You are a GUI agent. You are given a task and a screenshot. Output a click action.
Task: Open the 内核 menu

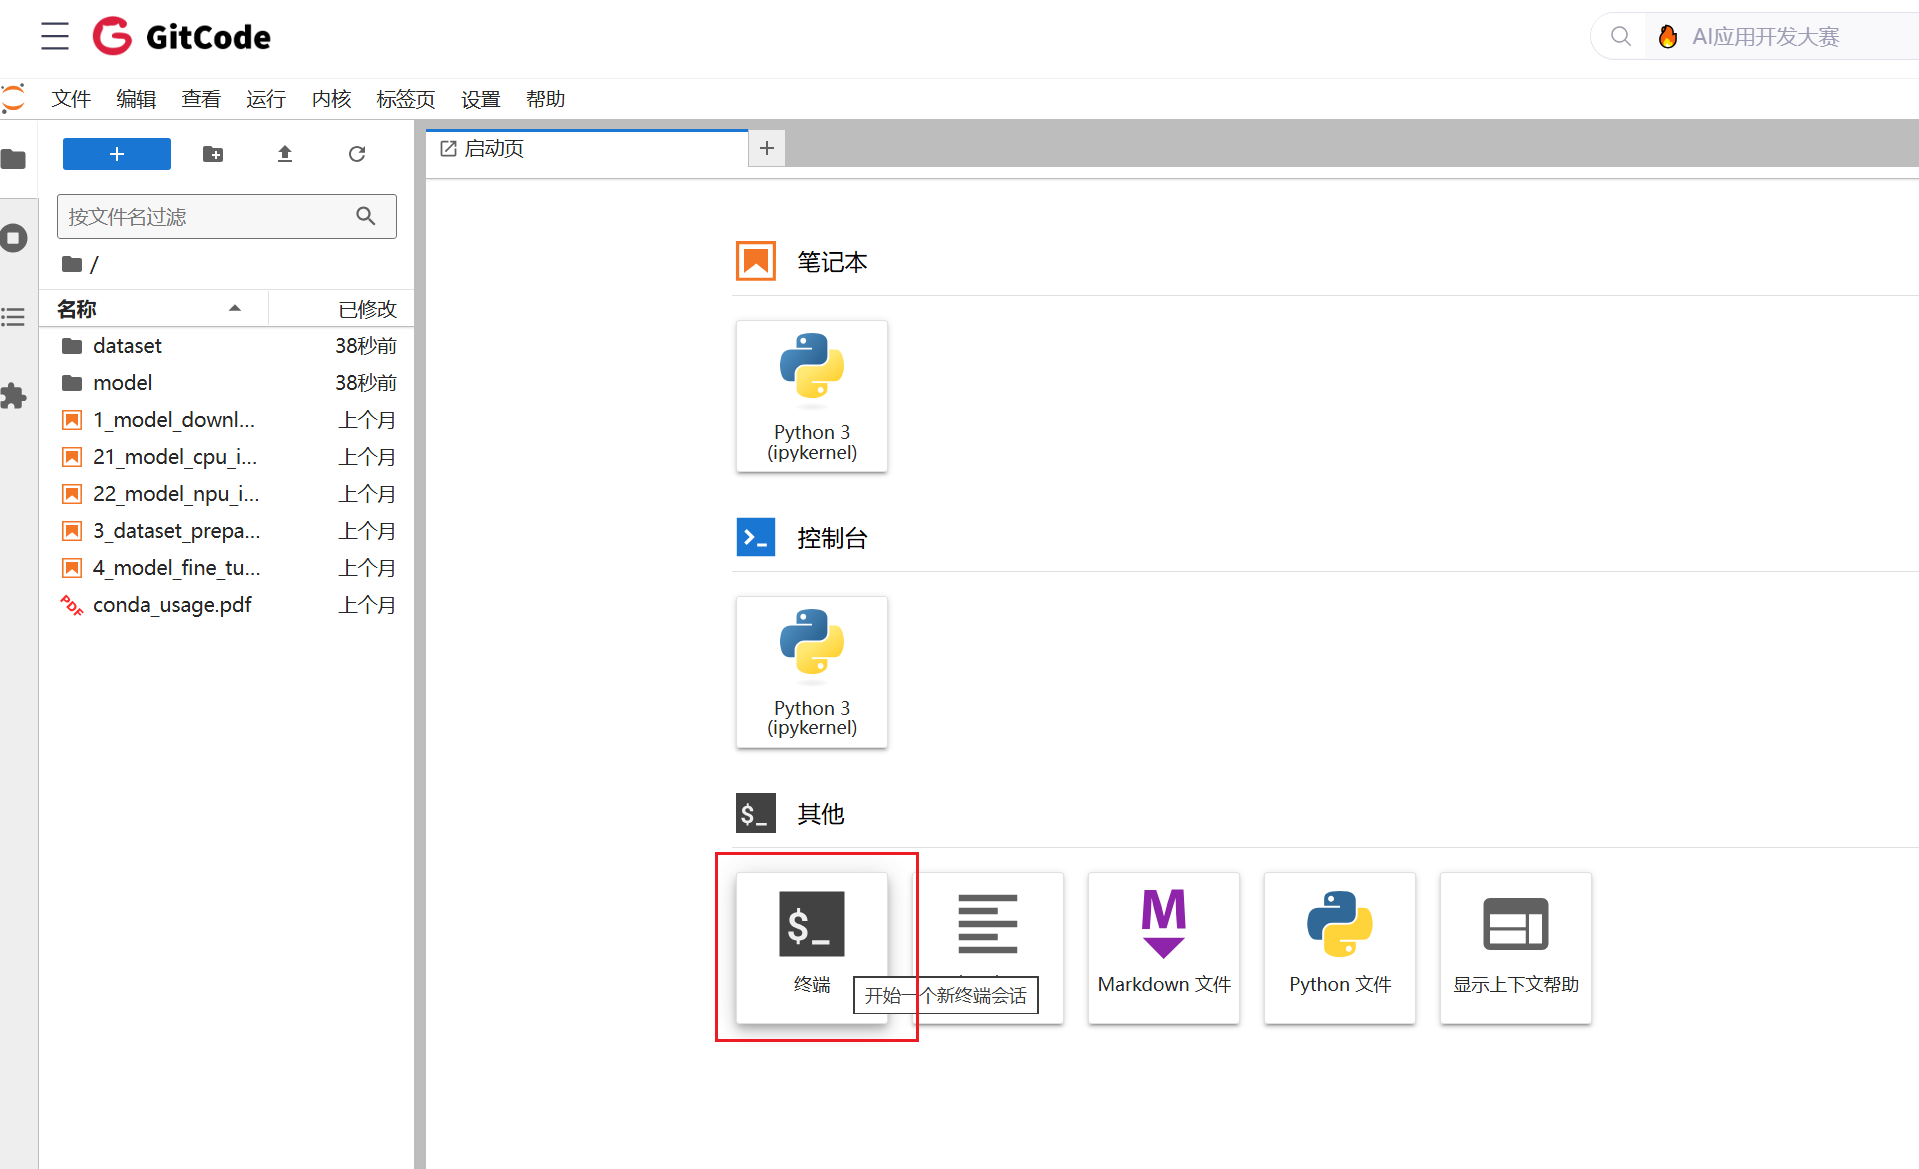[x=331, y=99]
